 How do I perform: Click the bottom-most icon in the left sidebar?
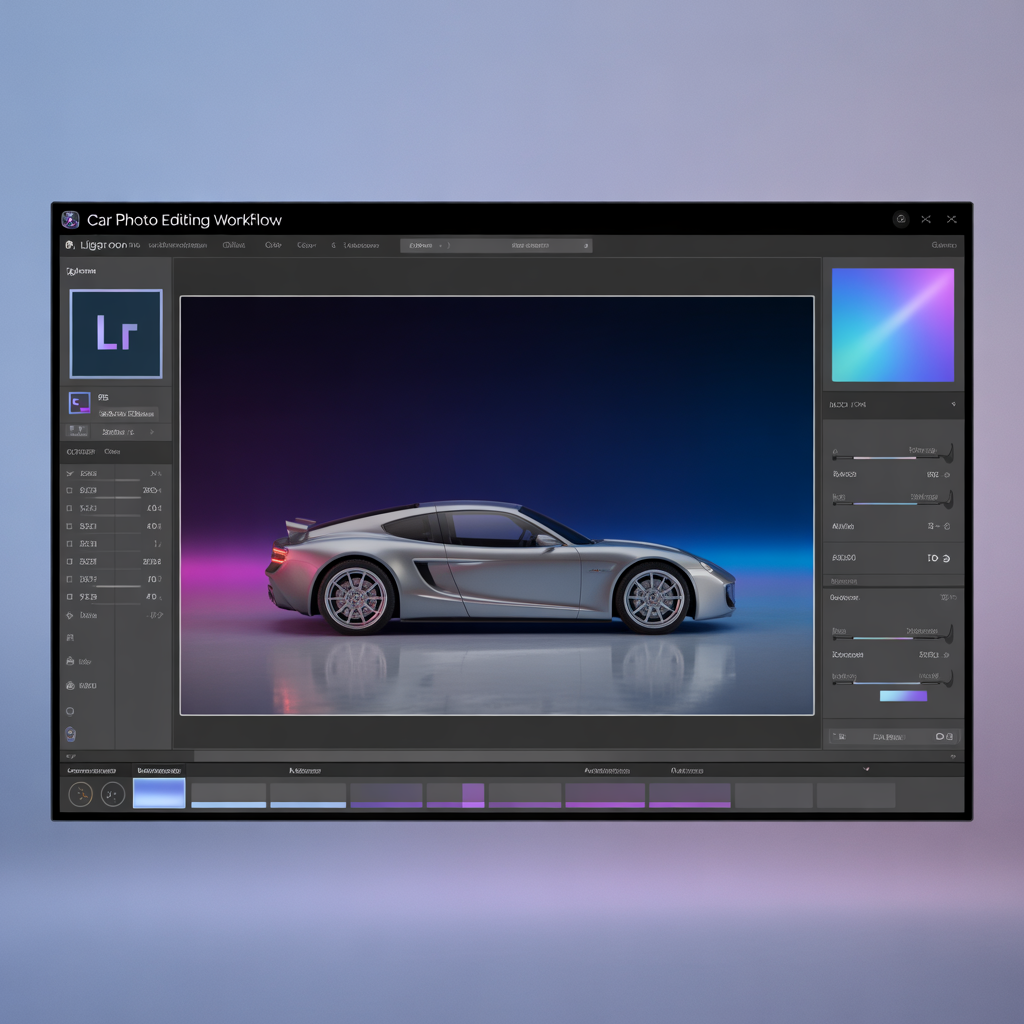[70, 734]
